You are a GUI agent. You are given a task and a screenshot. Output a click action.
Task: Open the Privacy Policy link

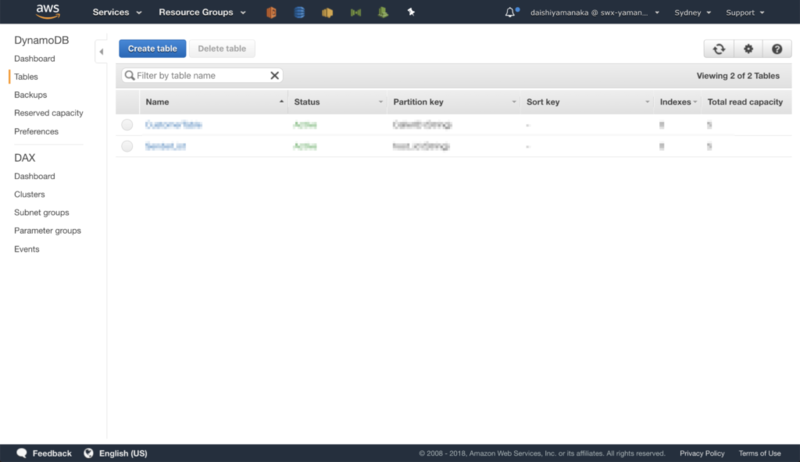[x=702, y=453]
